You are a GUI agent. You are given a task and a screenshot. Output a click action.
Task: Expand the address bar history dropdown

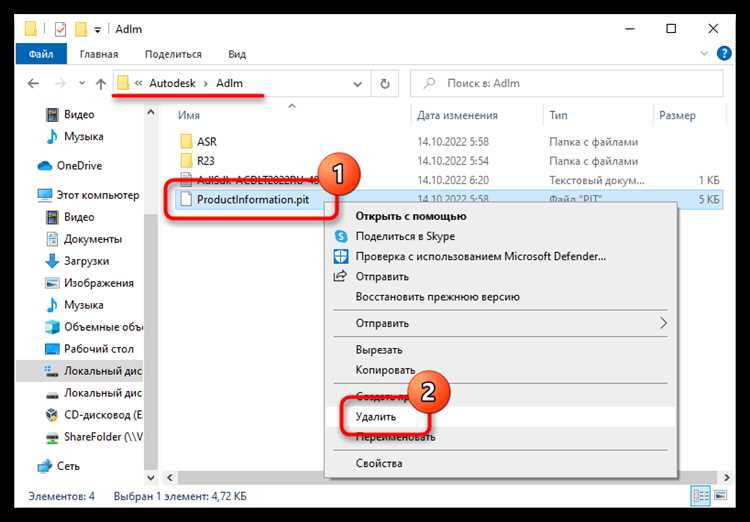tap(357, 84)
